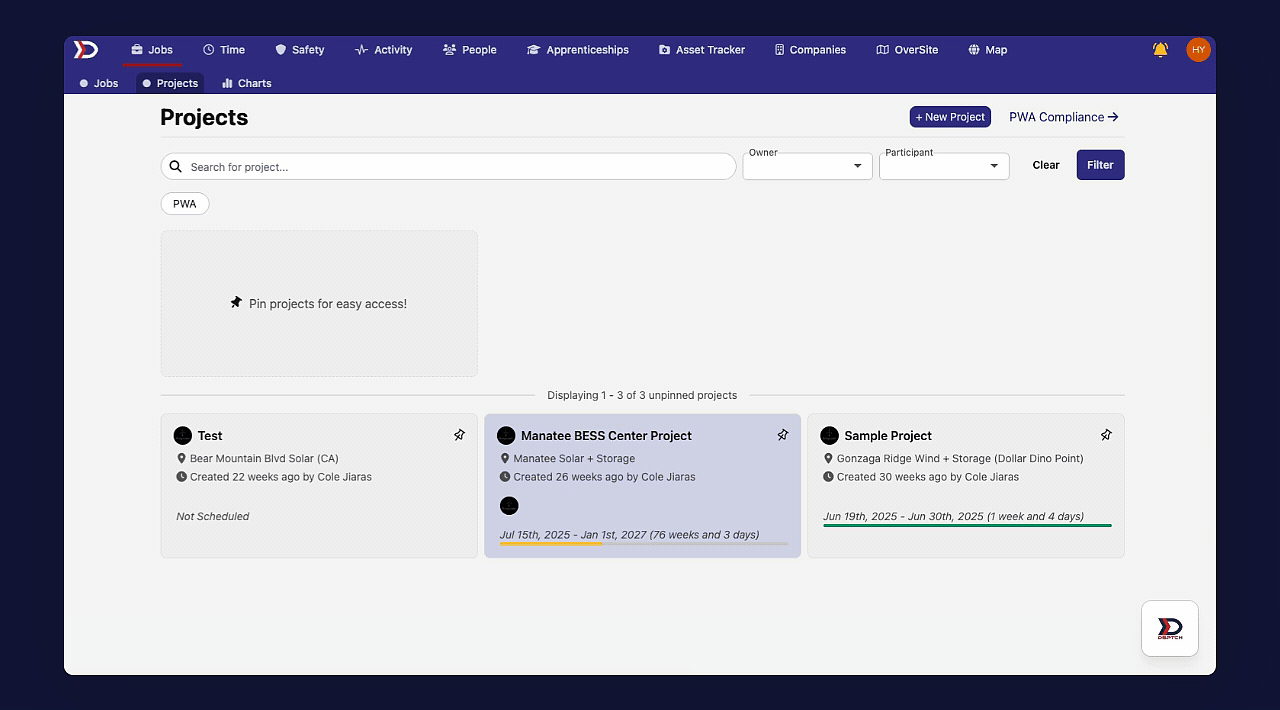1280x710 pixels.
Task: Click 'Not Scheduled' text on Test card
Action: point(213,517)
